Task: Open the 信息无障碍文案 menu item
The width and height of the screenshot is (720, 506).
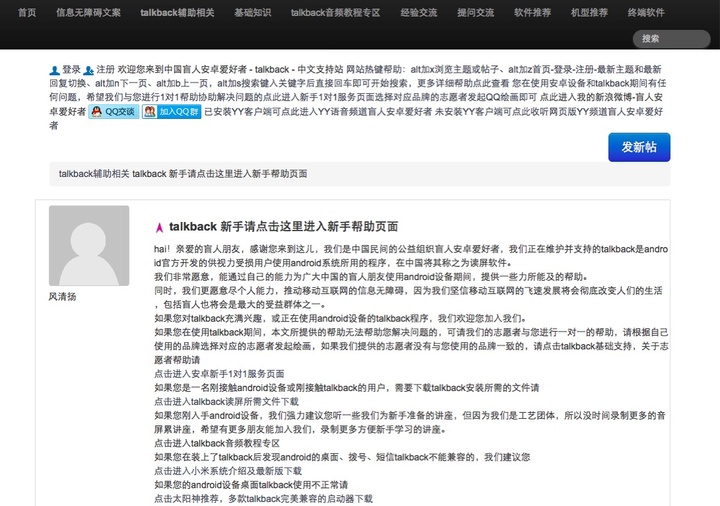Action: coord(88,12)
